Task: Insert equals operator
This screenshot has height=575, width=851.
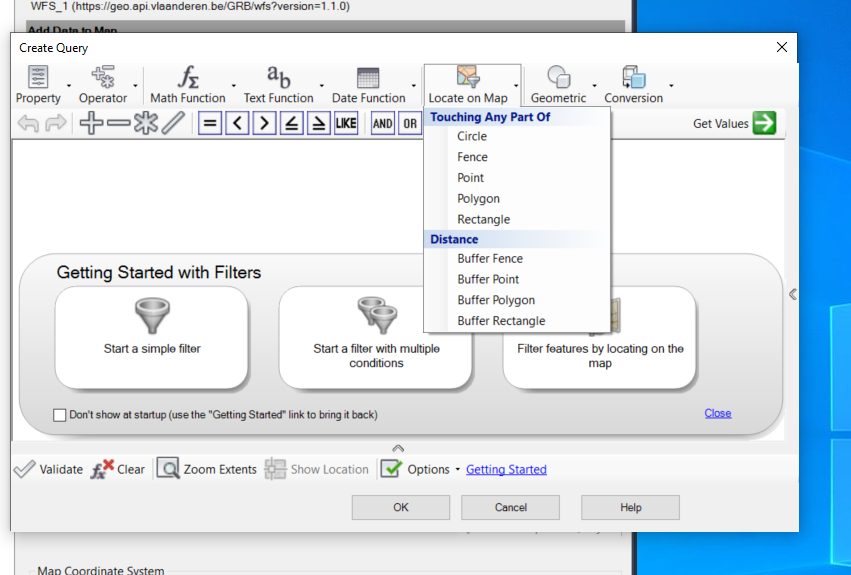Action: pos(209,123)
